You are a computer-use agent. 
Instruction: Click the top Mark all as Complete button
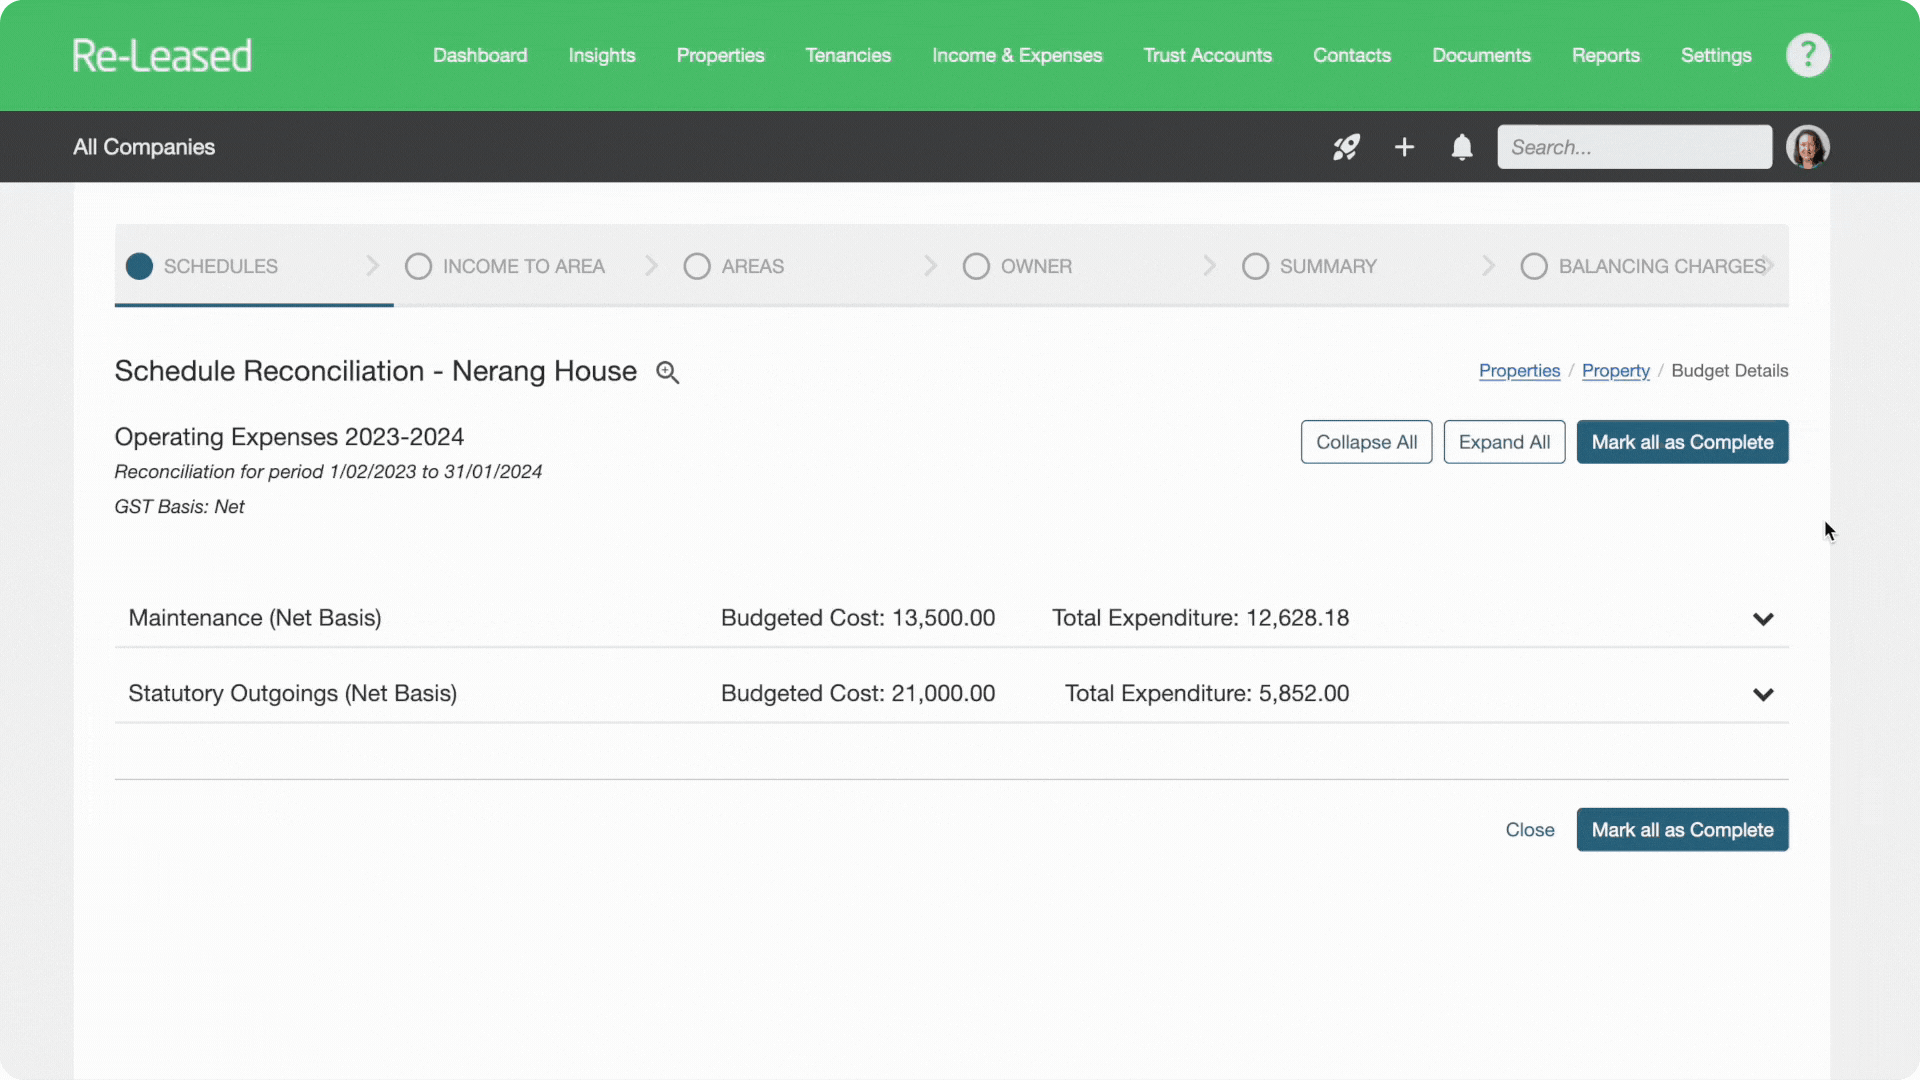pyautogui.click(x=1682, y=442)
